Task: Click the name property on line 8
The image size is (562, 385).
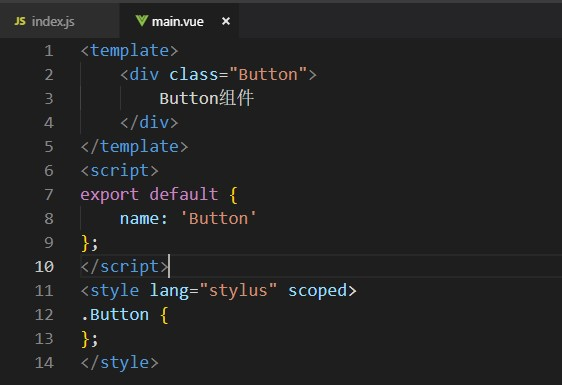Action: [139, 219]
